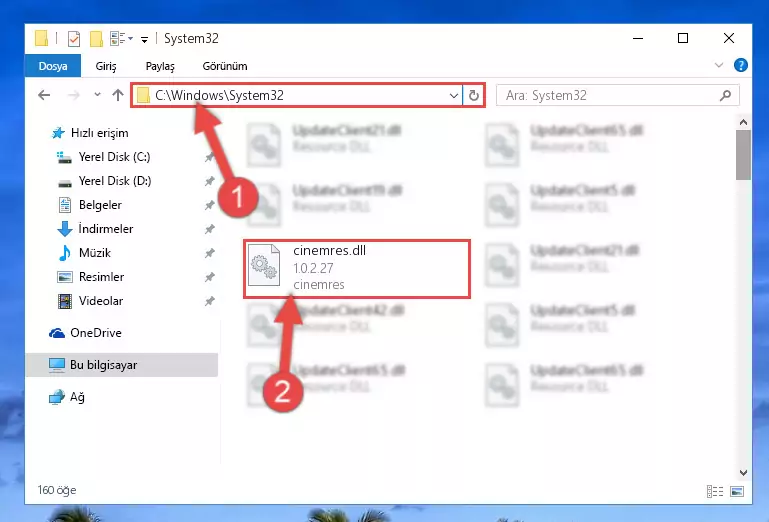Switch to Details view in status bar

pyautogui.click(x=715, y=491)
